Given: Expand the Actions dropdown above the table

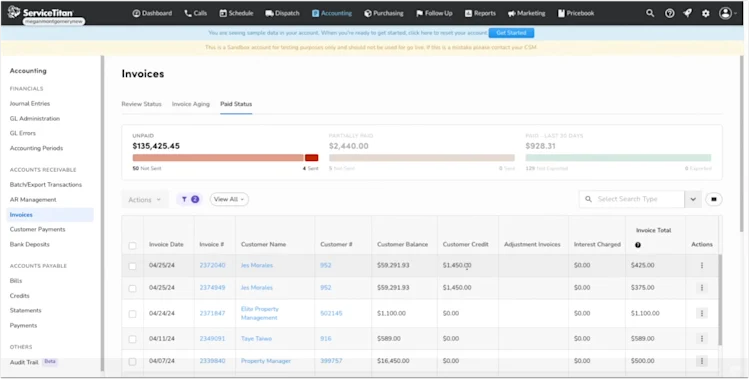Looking at the screenshot, I should (x=145, y=200).
